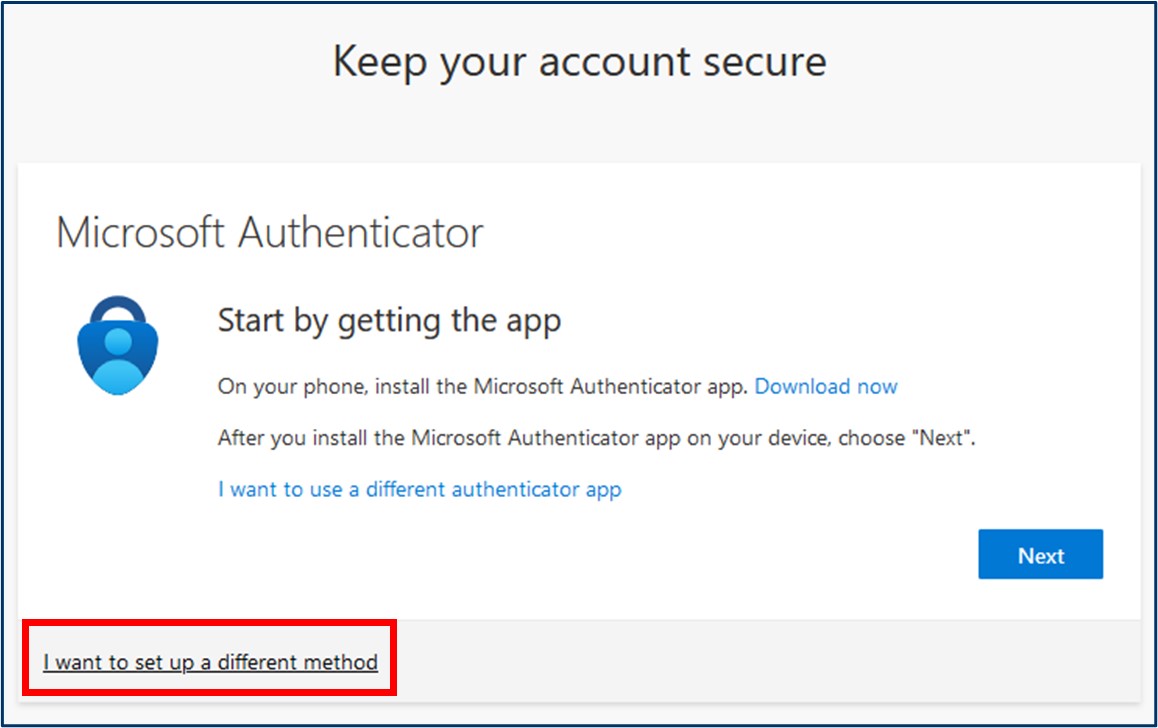Click the gray footer strip right of the red box
Screen dimensions: 1158x728
point(768,661)
